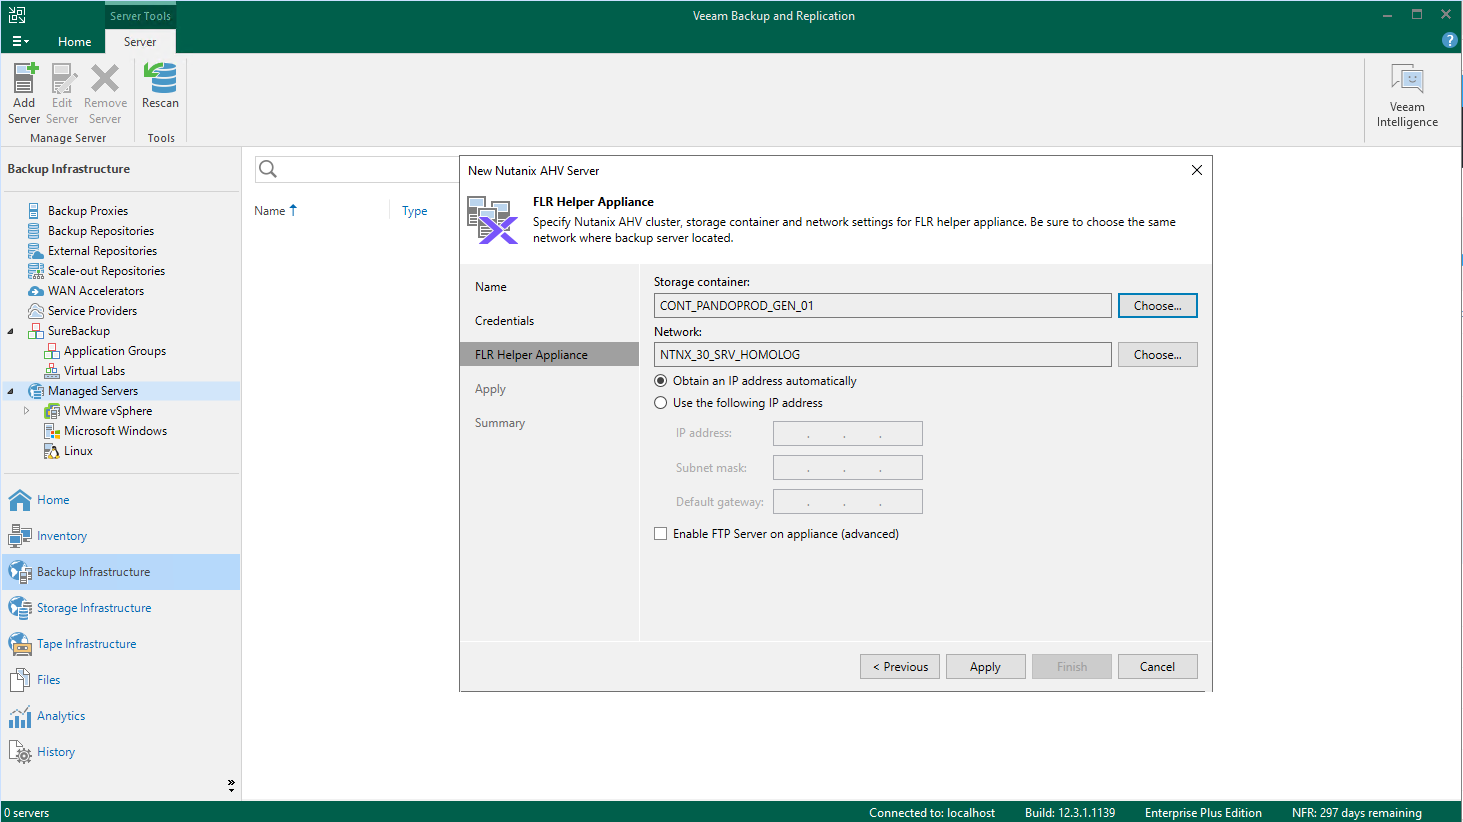Collapse the Managed Servers tree node
Screen dimensions: 1463x822
(x=11, y=391)
